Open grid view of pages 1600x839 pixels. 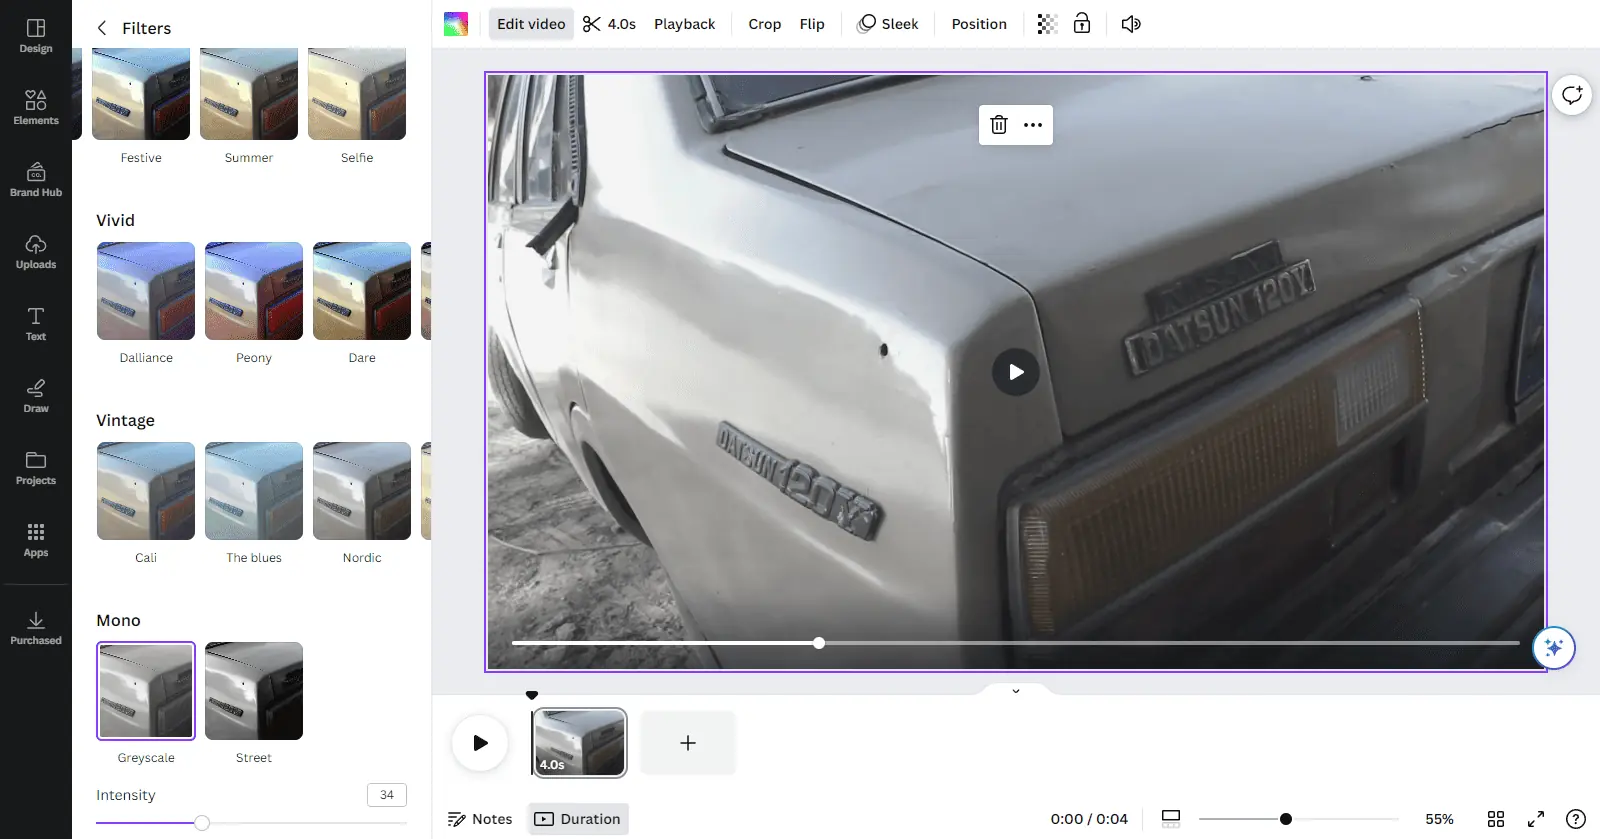coord(1496,819)
